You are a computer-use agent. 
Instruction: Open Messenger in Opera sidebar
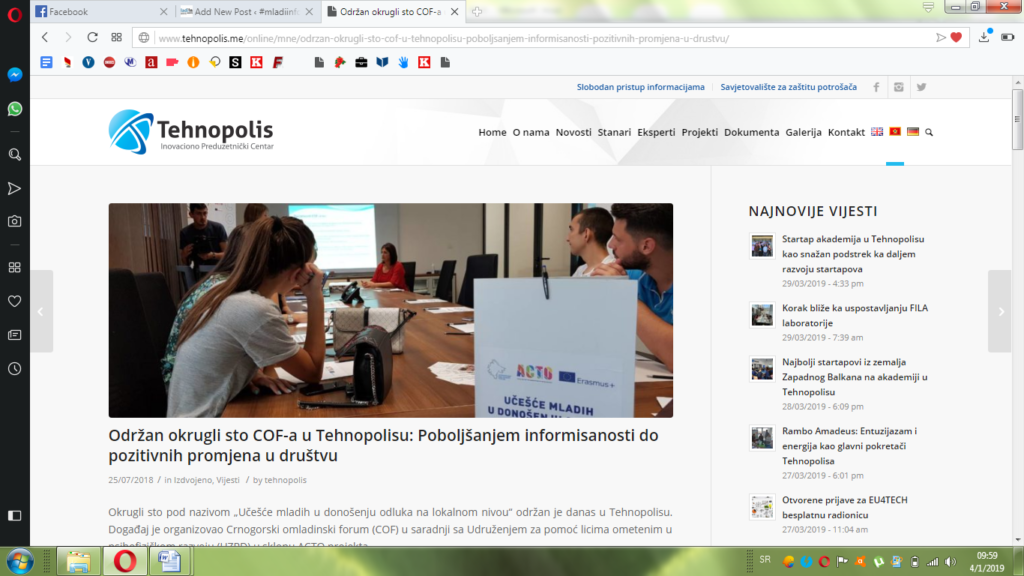[14, 75]
